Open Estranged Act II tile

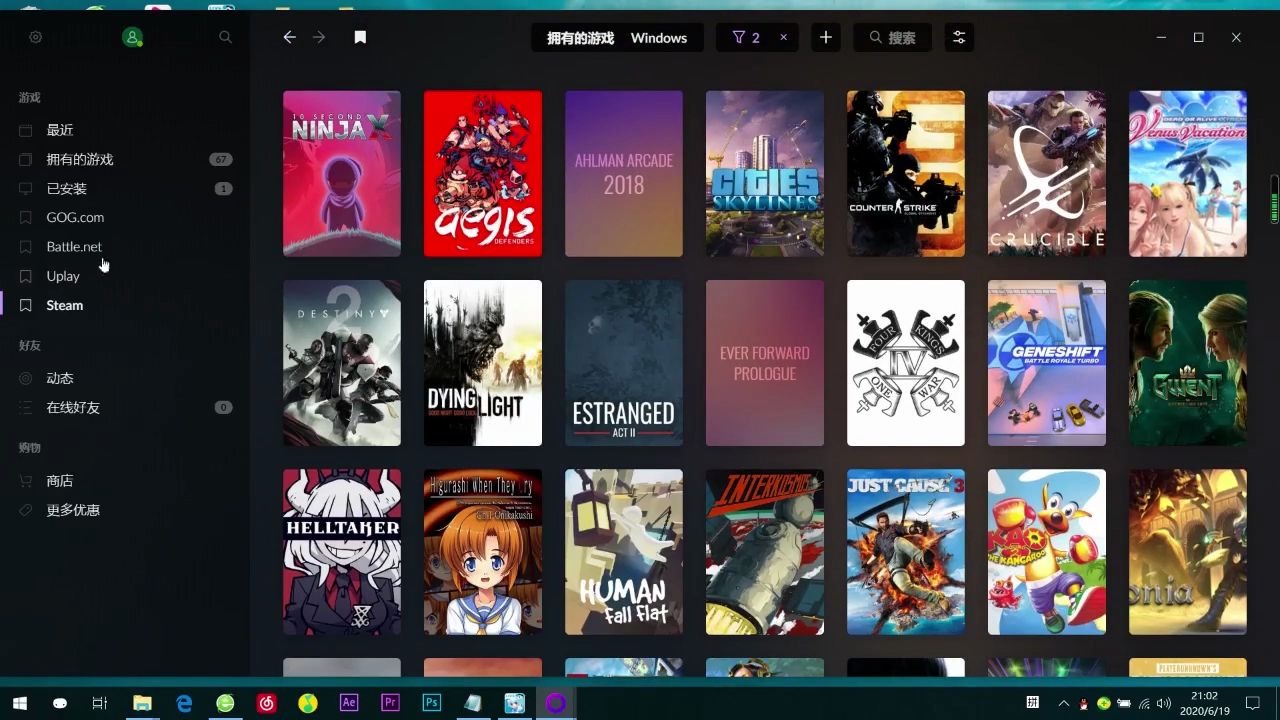point(624,363)
